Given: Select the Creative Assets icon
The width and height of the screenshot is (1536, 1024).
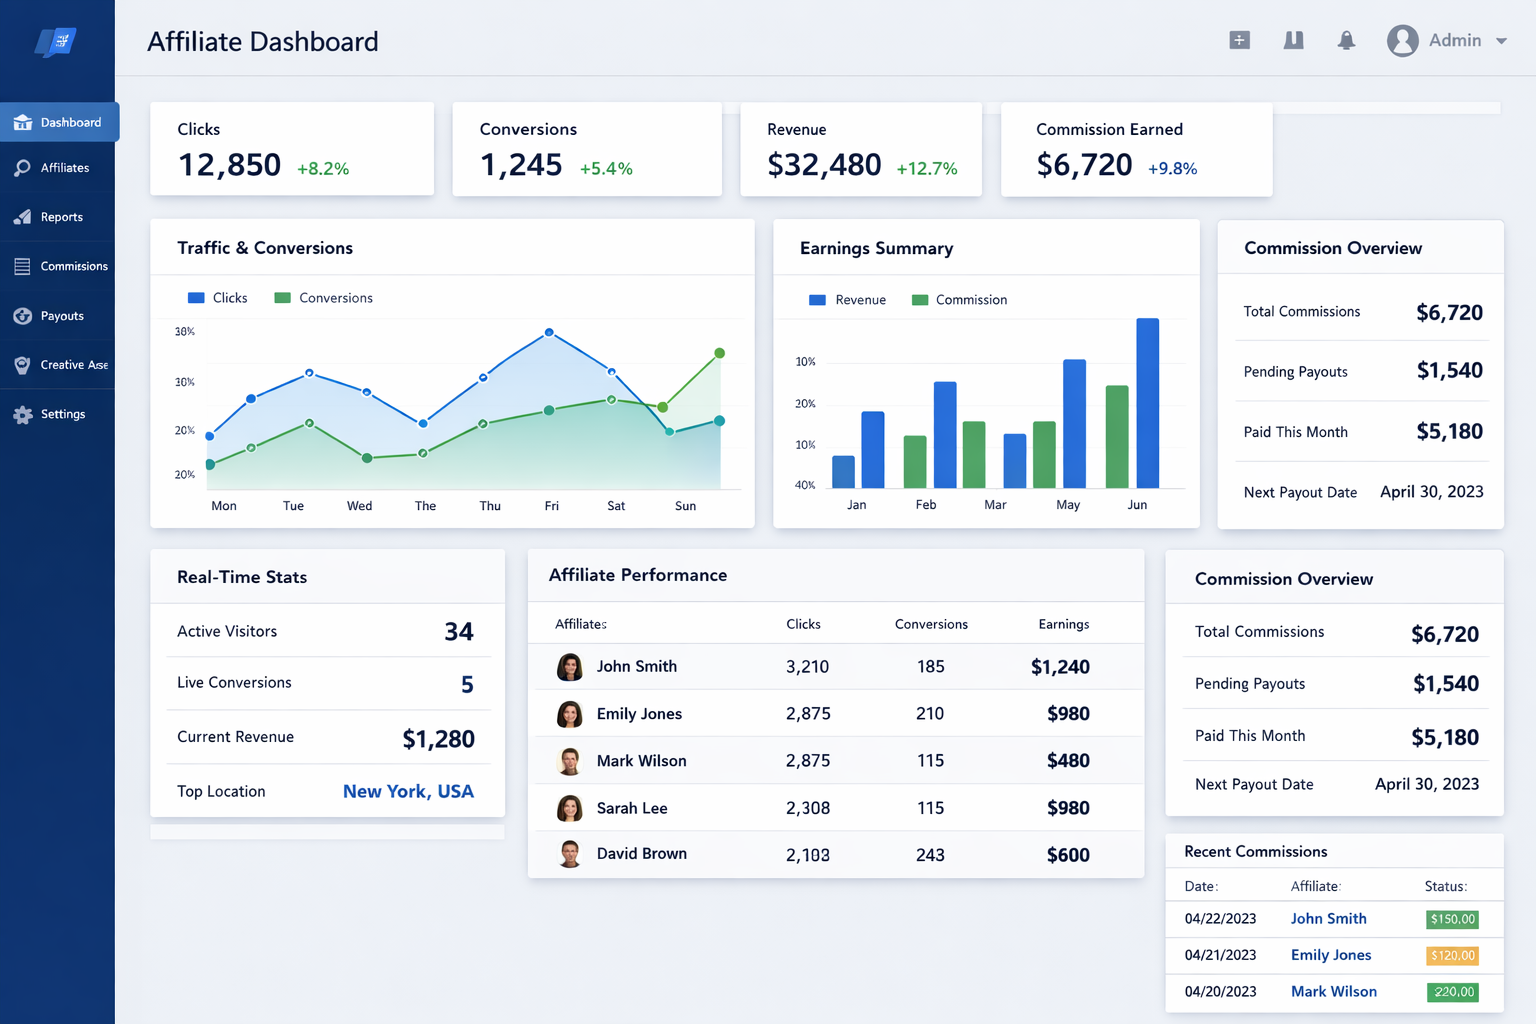Looking at the screenshot, I should (22, 364).
